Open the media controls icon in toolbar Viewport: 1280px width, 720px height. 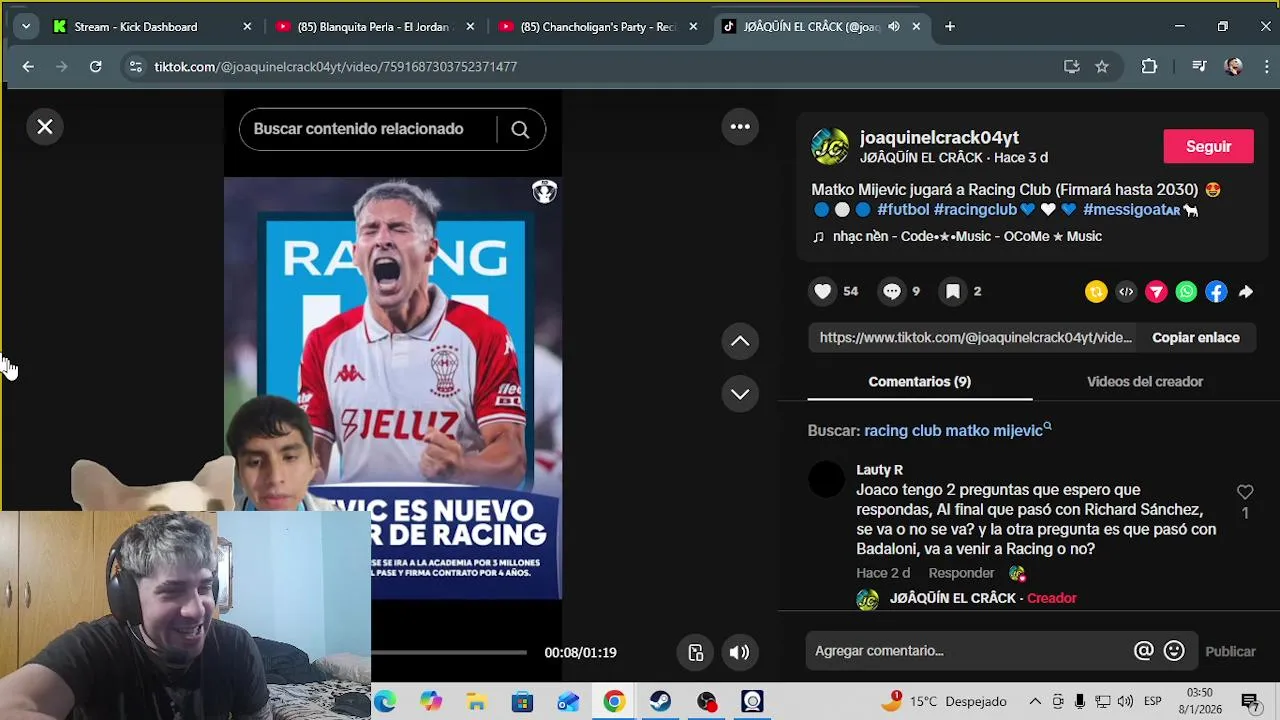click(x=1199, y=66)
